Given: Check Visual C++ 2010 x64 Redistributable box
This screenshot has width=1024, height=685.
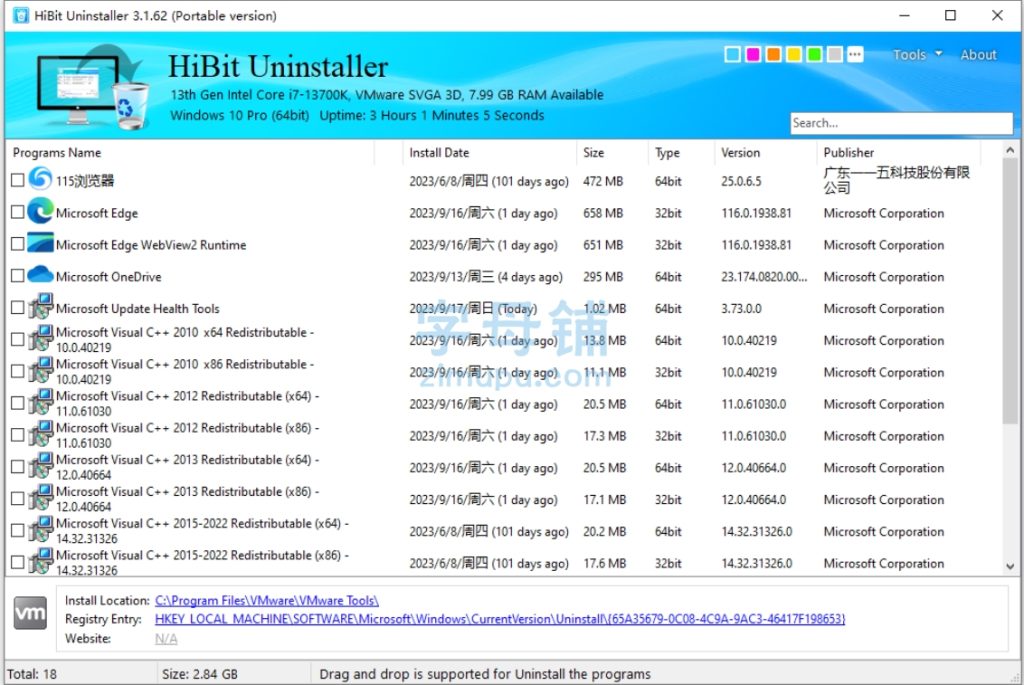Looking at the screenshot, I should point(18,340).
